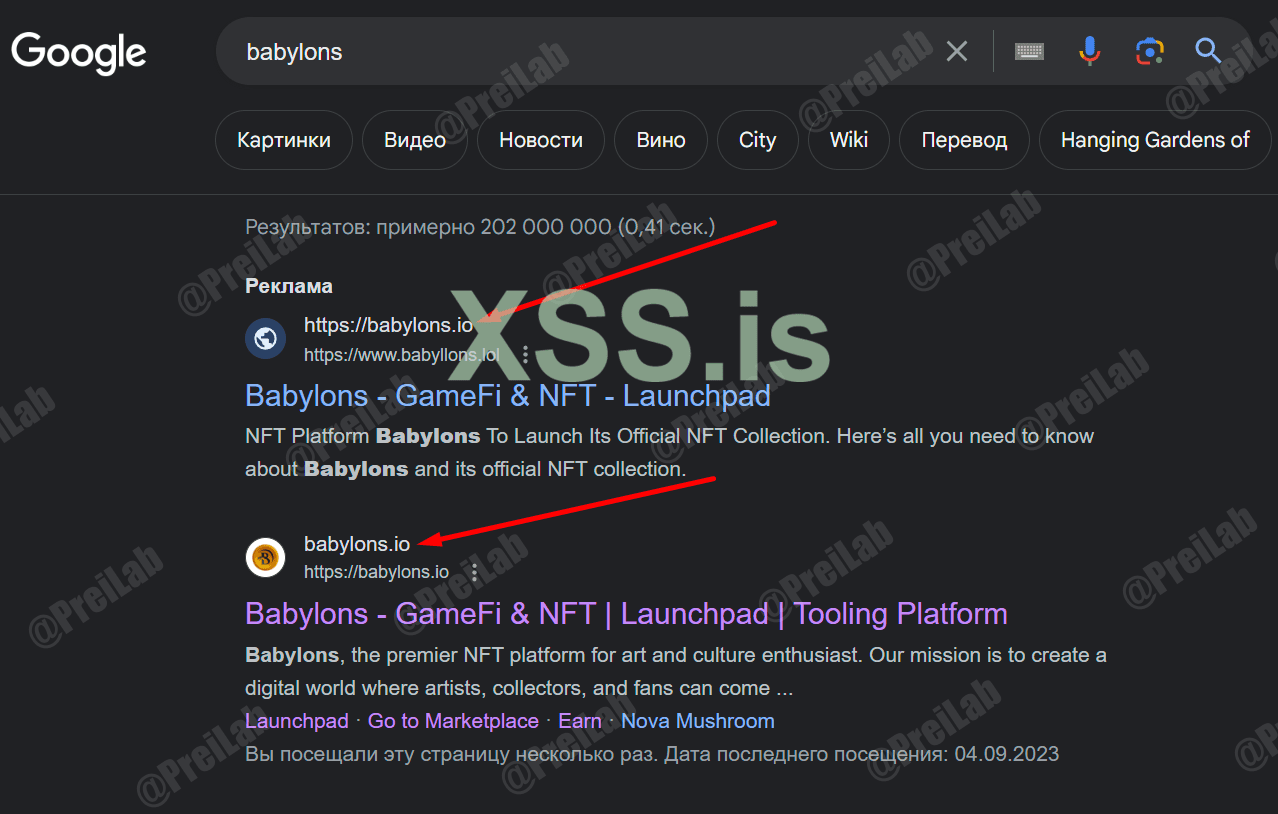
Task: Click the babylons.io site favicon
Action: click(x=265, y=557)
